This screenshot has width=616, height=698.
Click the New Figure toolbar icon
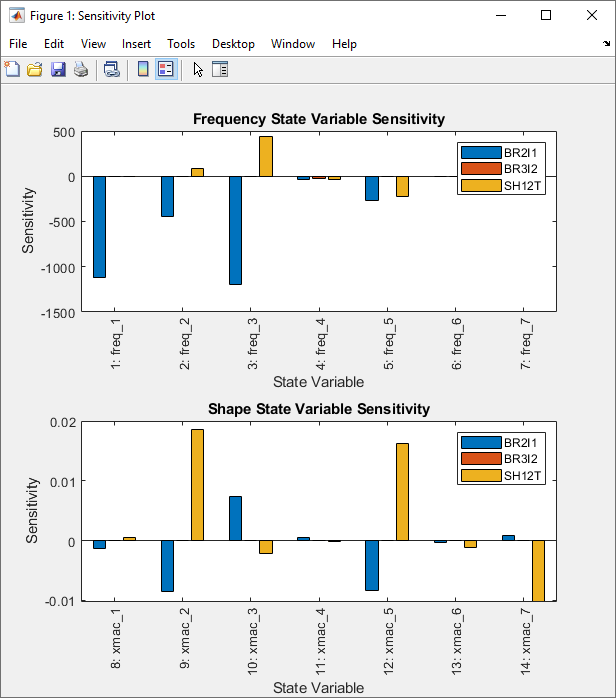(x=12, y=69)
